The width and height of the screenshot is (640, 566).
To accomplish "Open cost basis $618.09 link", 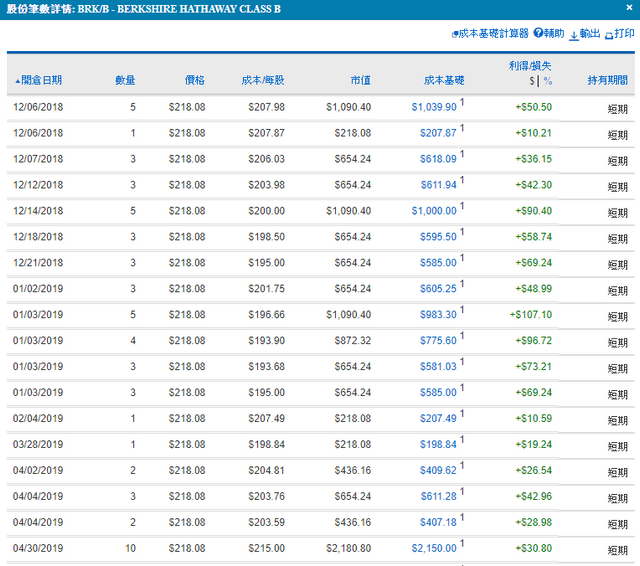I will coord(438,159).
